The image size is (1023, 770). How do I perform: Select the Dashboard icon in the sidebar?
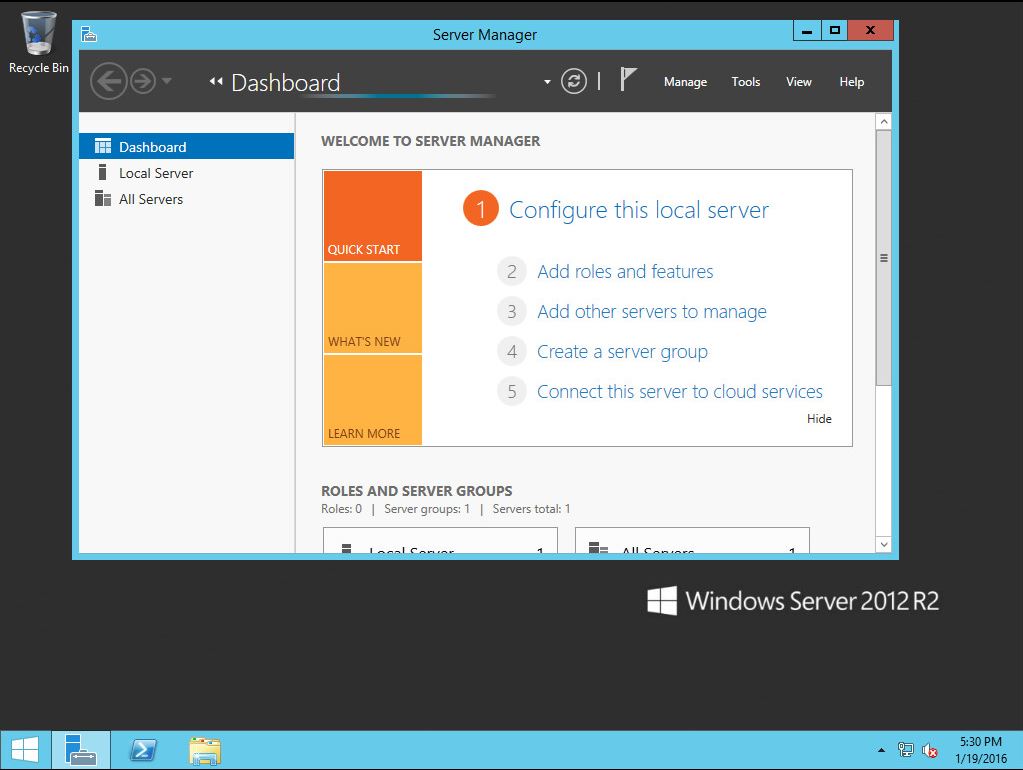[104, 146]
